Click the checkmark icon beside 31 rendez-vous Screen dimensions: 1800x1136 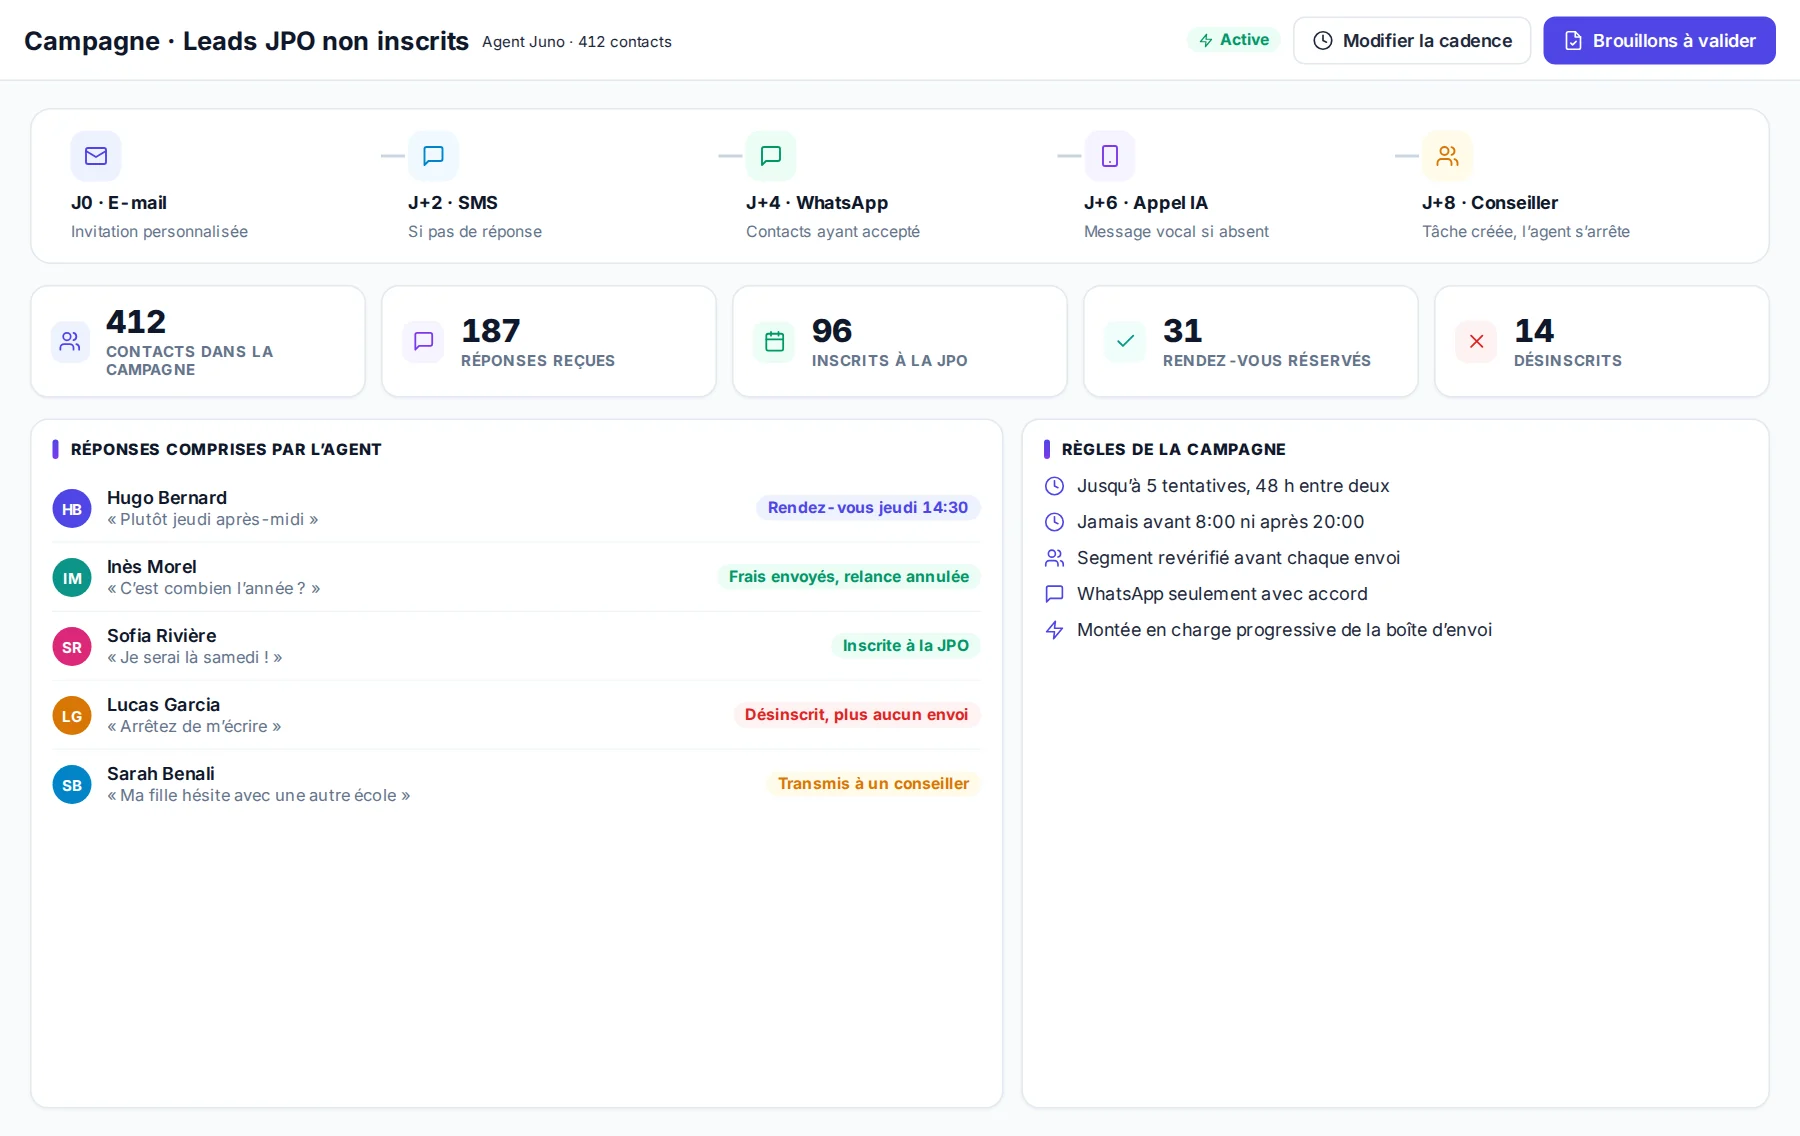(x=1125, y=342)
